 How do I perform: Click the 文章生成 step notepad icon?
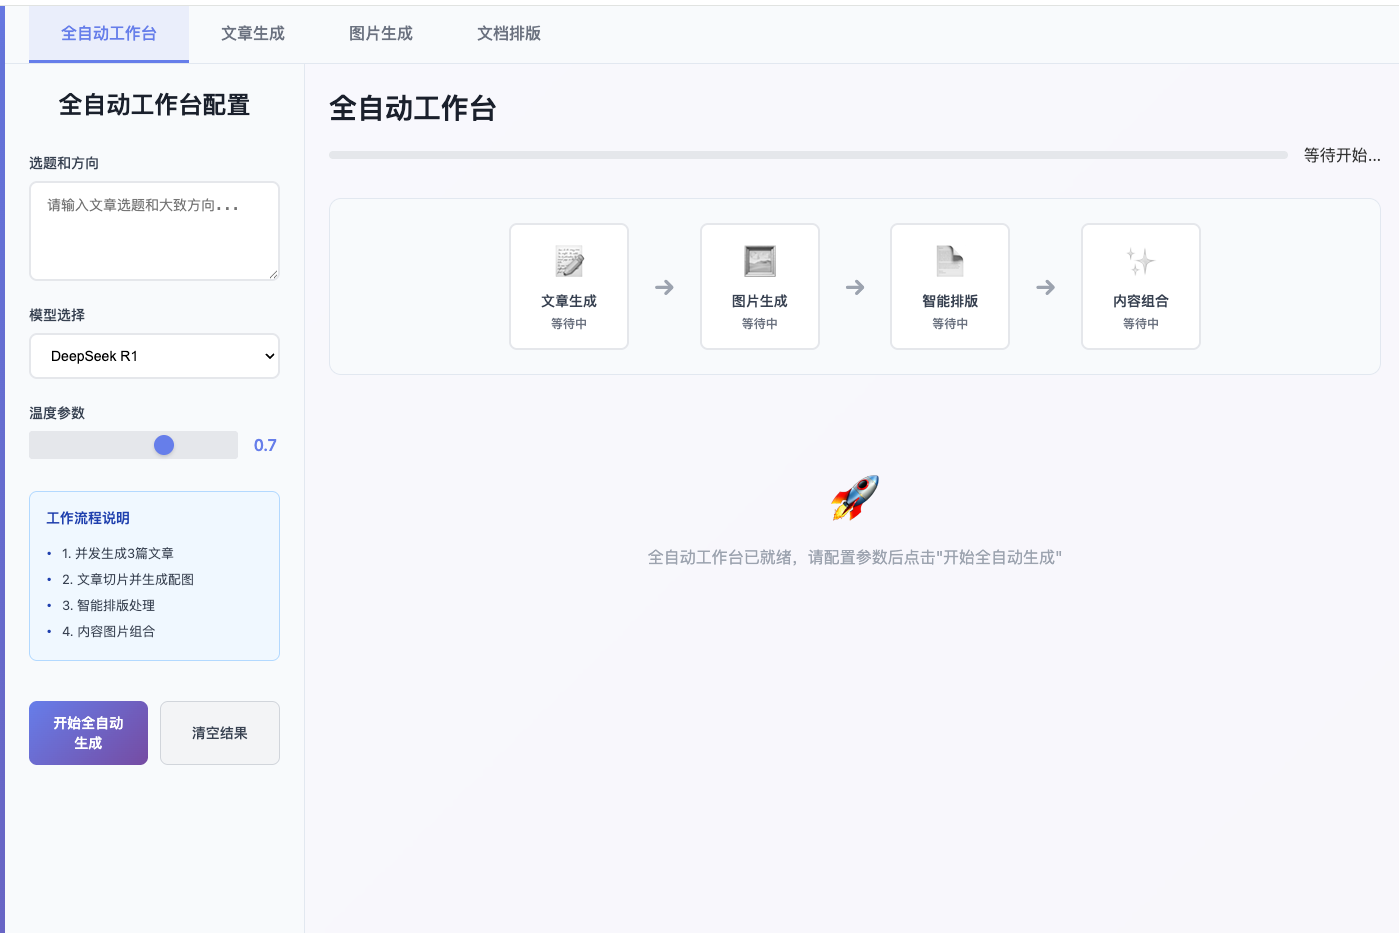[569, 261]
